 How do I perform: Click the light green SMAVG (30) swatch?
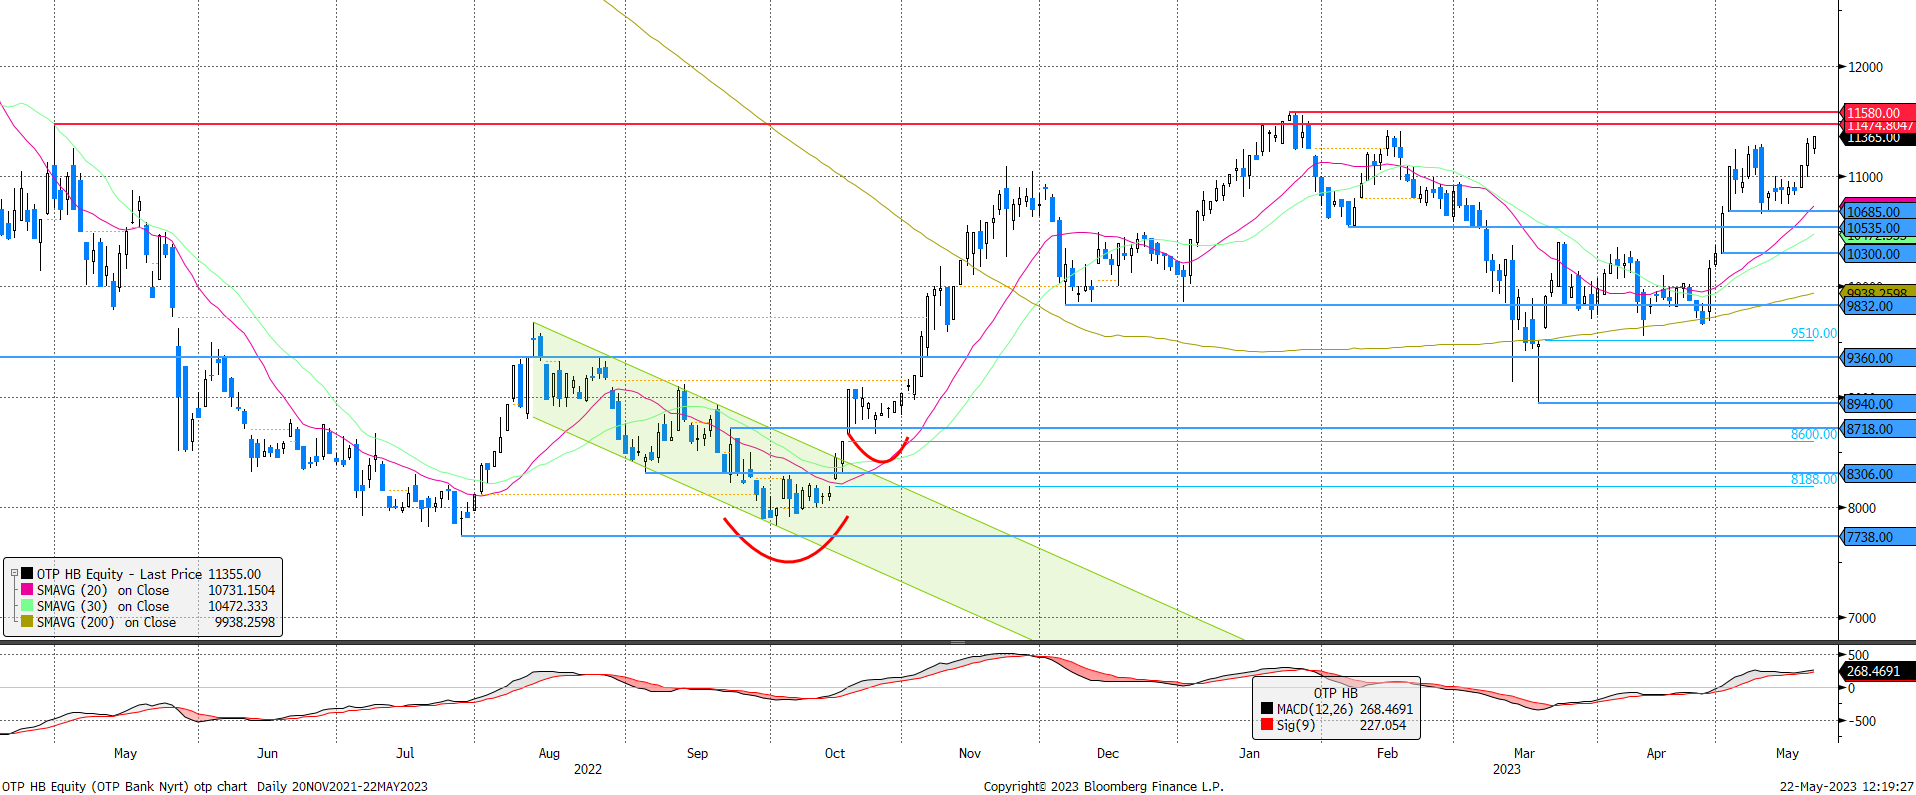click(x=27, y=606)
